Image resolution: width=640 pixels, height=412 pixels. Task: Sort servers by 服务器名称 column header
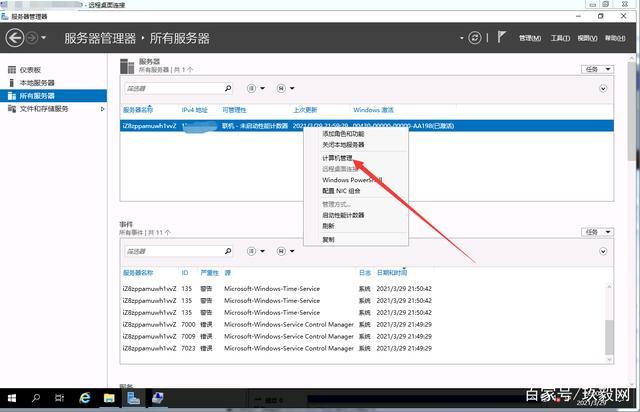point(138,110)
